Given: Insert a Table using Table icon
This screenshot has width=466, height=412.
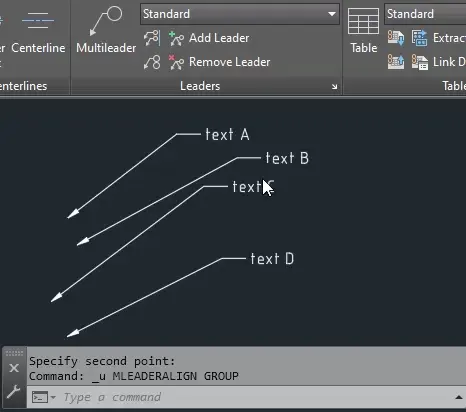Looking at the screenshot, I should [363, 30].
